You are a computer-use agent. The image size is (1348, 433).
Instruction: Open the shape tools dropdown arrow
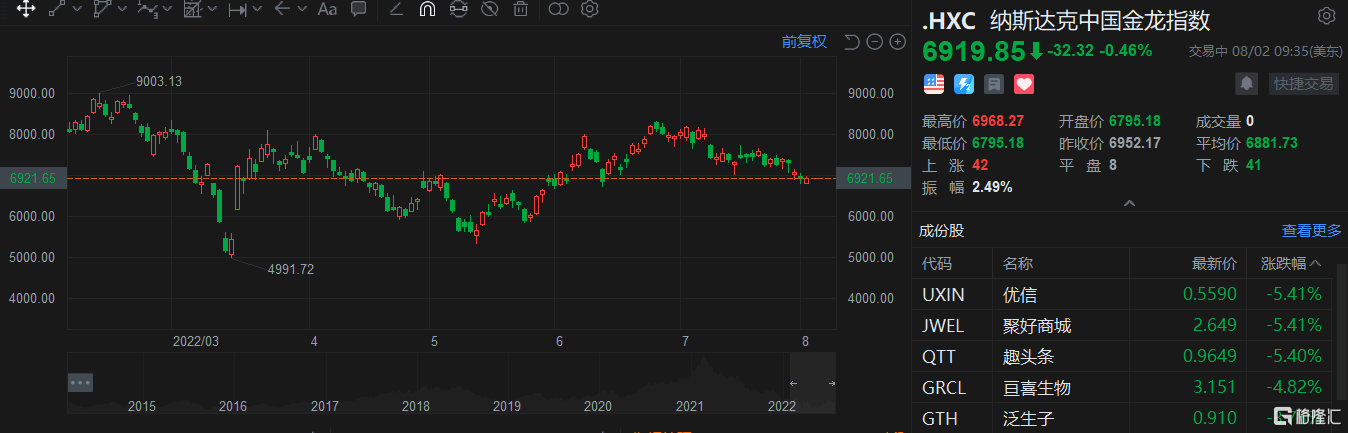click(x=122, y=10)
